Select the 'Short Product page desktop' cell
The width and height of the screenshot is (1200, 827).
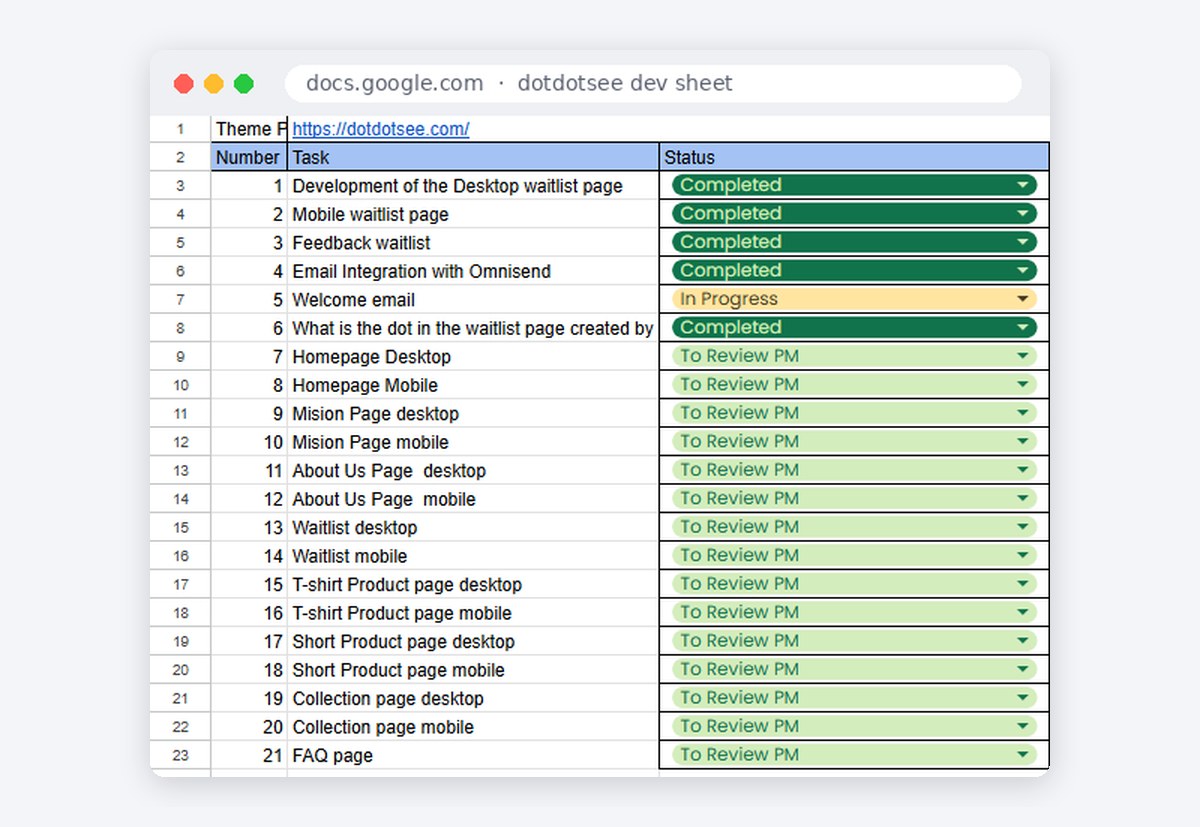click(473, 642)
